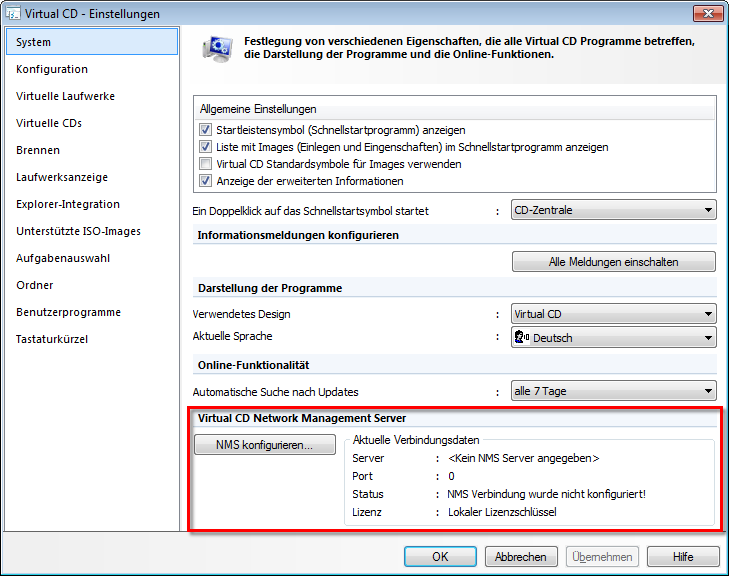Click the Virtual CD title bar icon

coord(13,13)
